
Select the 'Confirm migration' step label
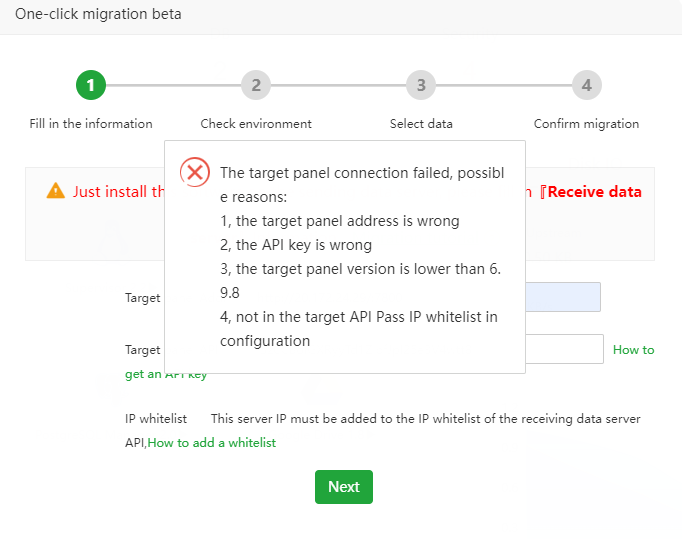[x=587, y=124]
